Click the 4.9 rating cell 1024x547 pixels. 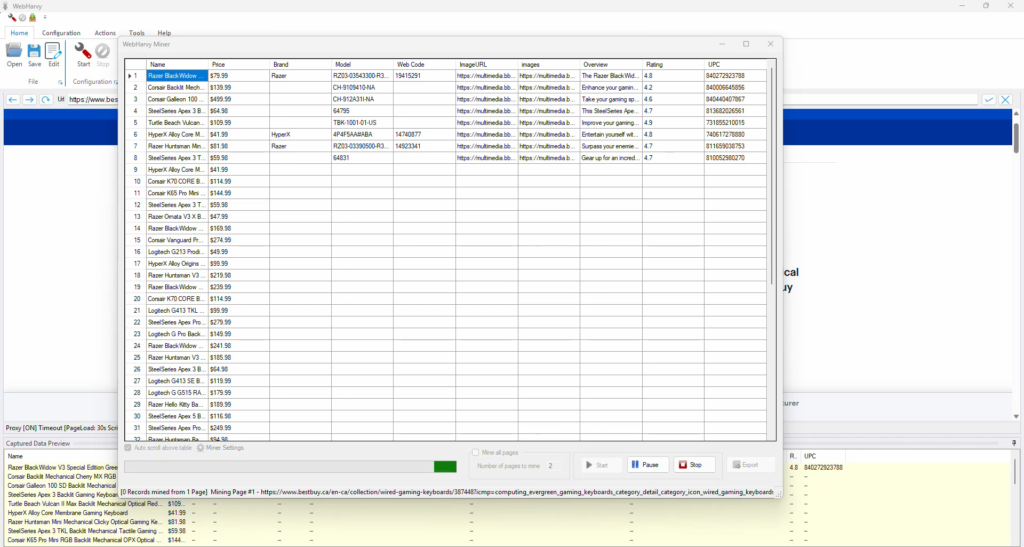coord(673,123)
